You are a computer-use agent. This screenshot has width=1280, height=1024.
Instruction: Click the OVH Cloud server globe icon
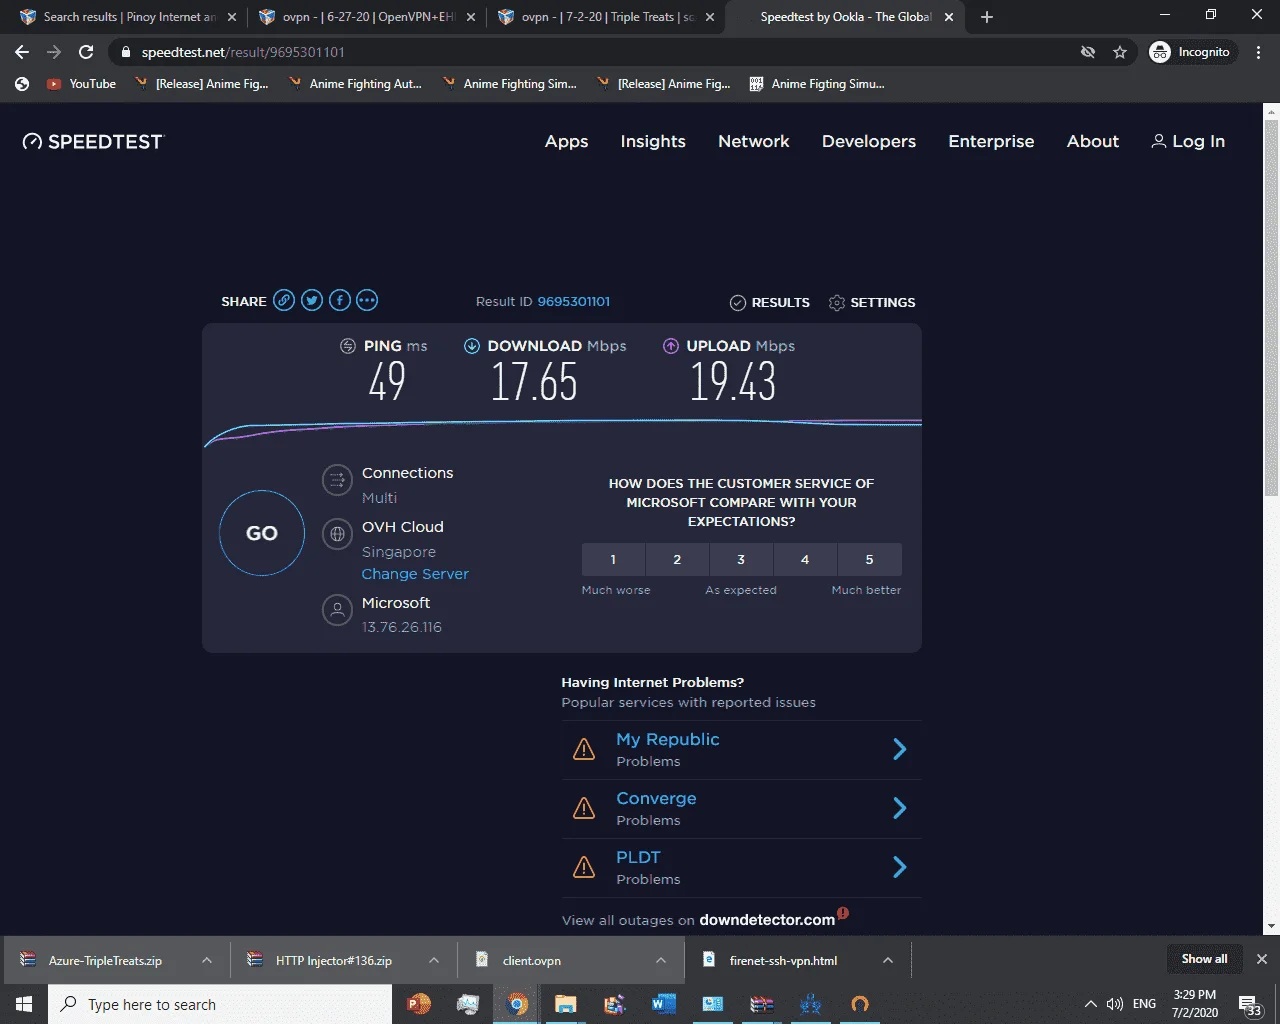pyautogui.click(x=338, y=534)
